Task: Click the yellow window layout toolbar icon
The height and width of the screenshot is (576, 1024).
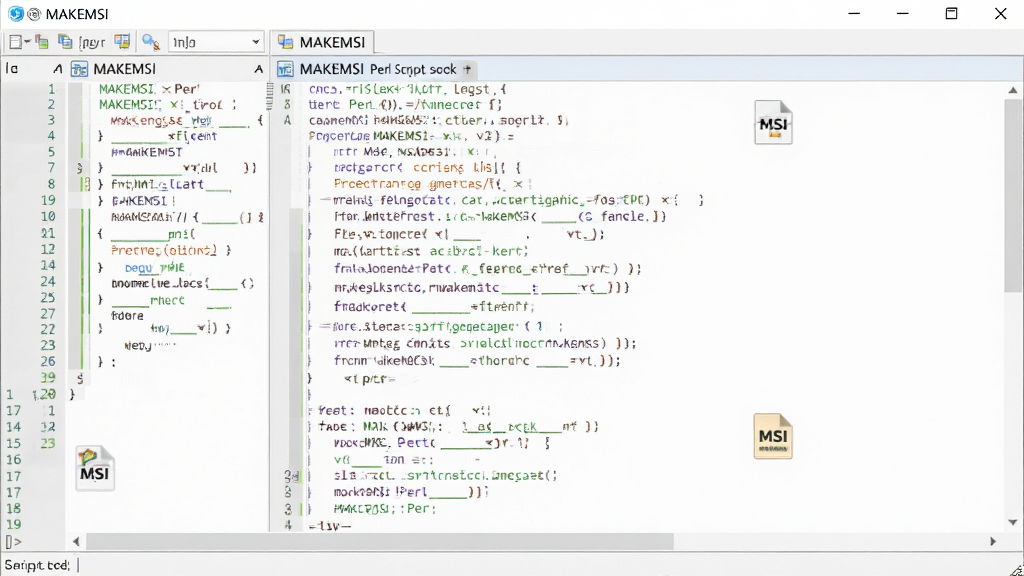Action: tap(122, 42)
